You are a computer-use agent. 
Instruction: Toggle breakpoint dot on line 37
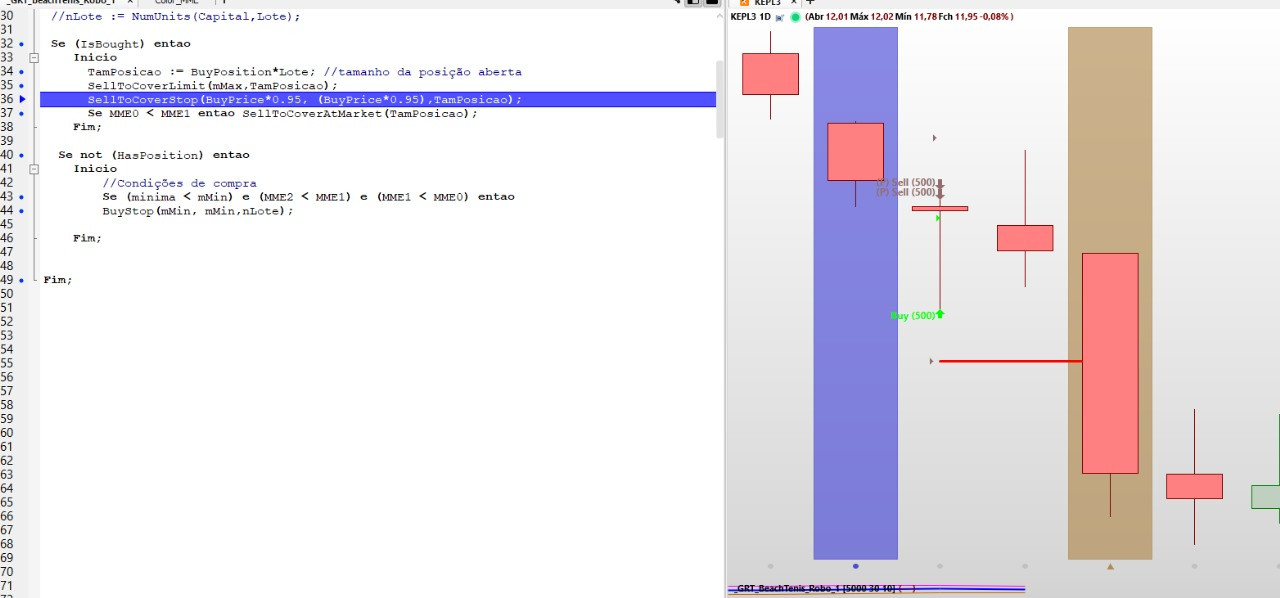pos(21,113)
